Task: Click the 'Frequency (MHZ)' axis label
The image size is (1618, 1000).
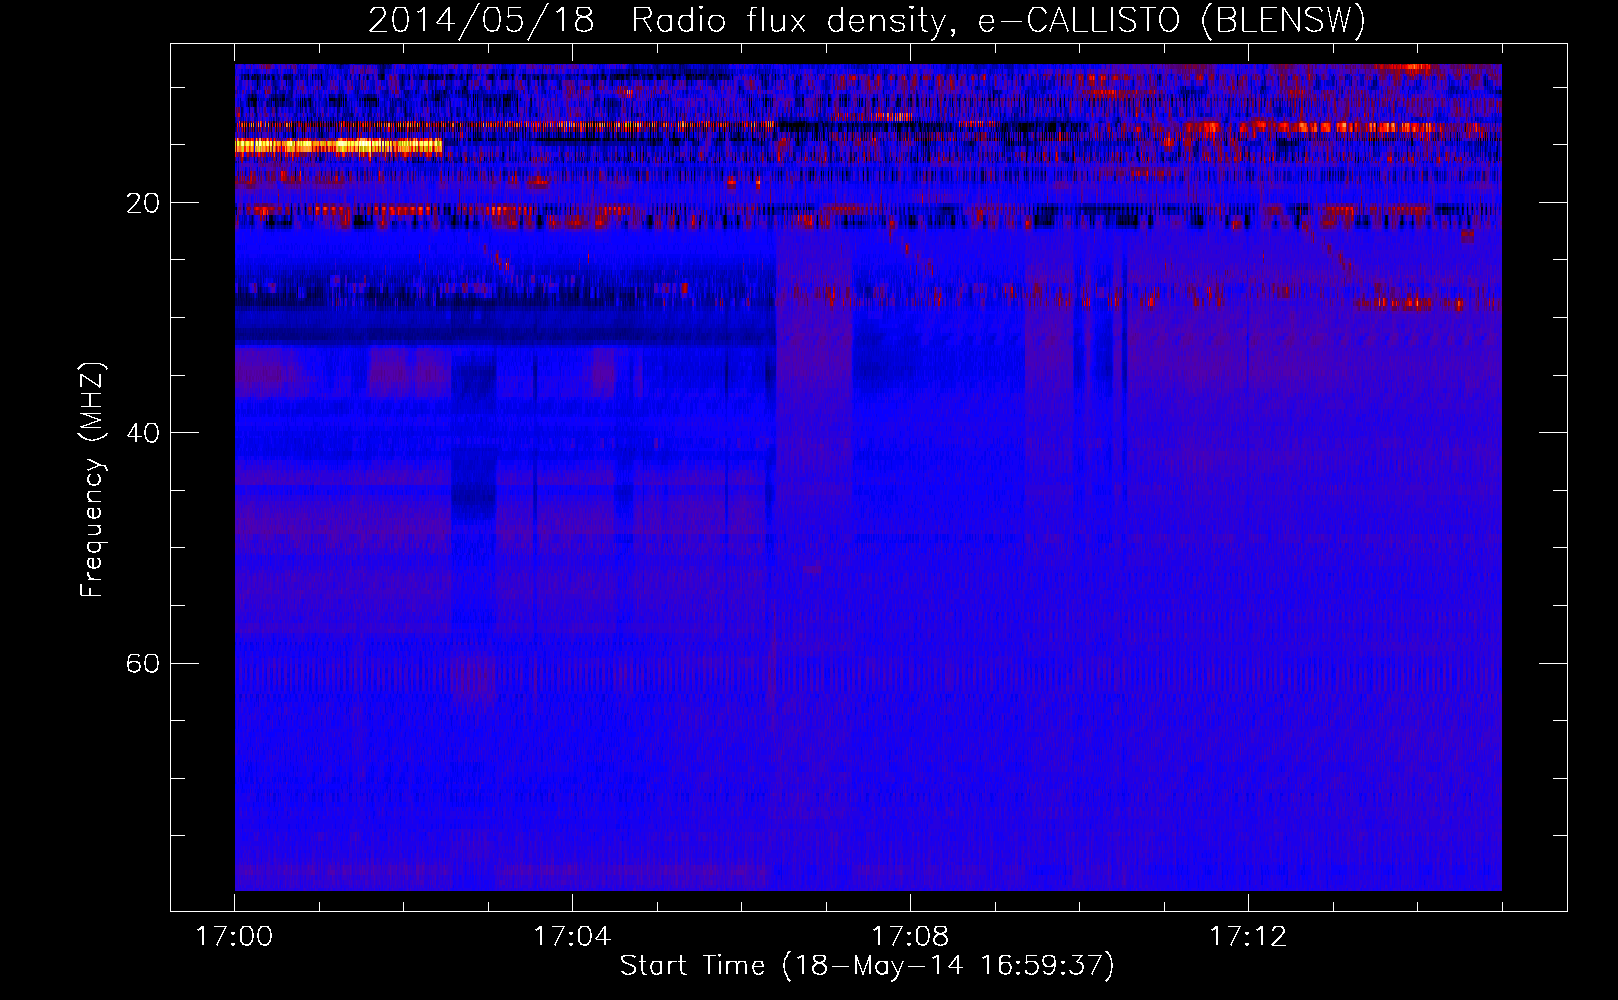Action: point(92,480)
